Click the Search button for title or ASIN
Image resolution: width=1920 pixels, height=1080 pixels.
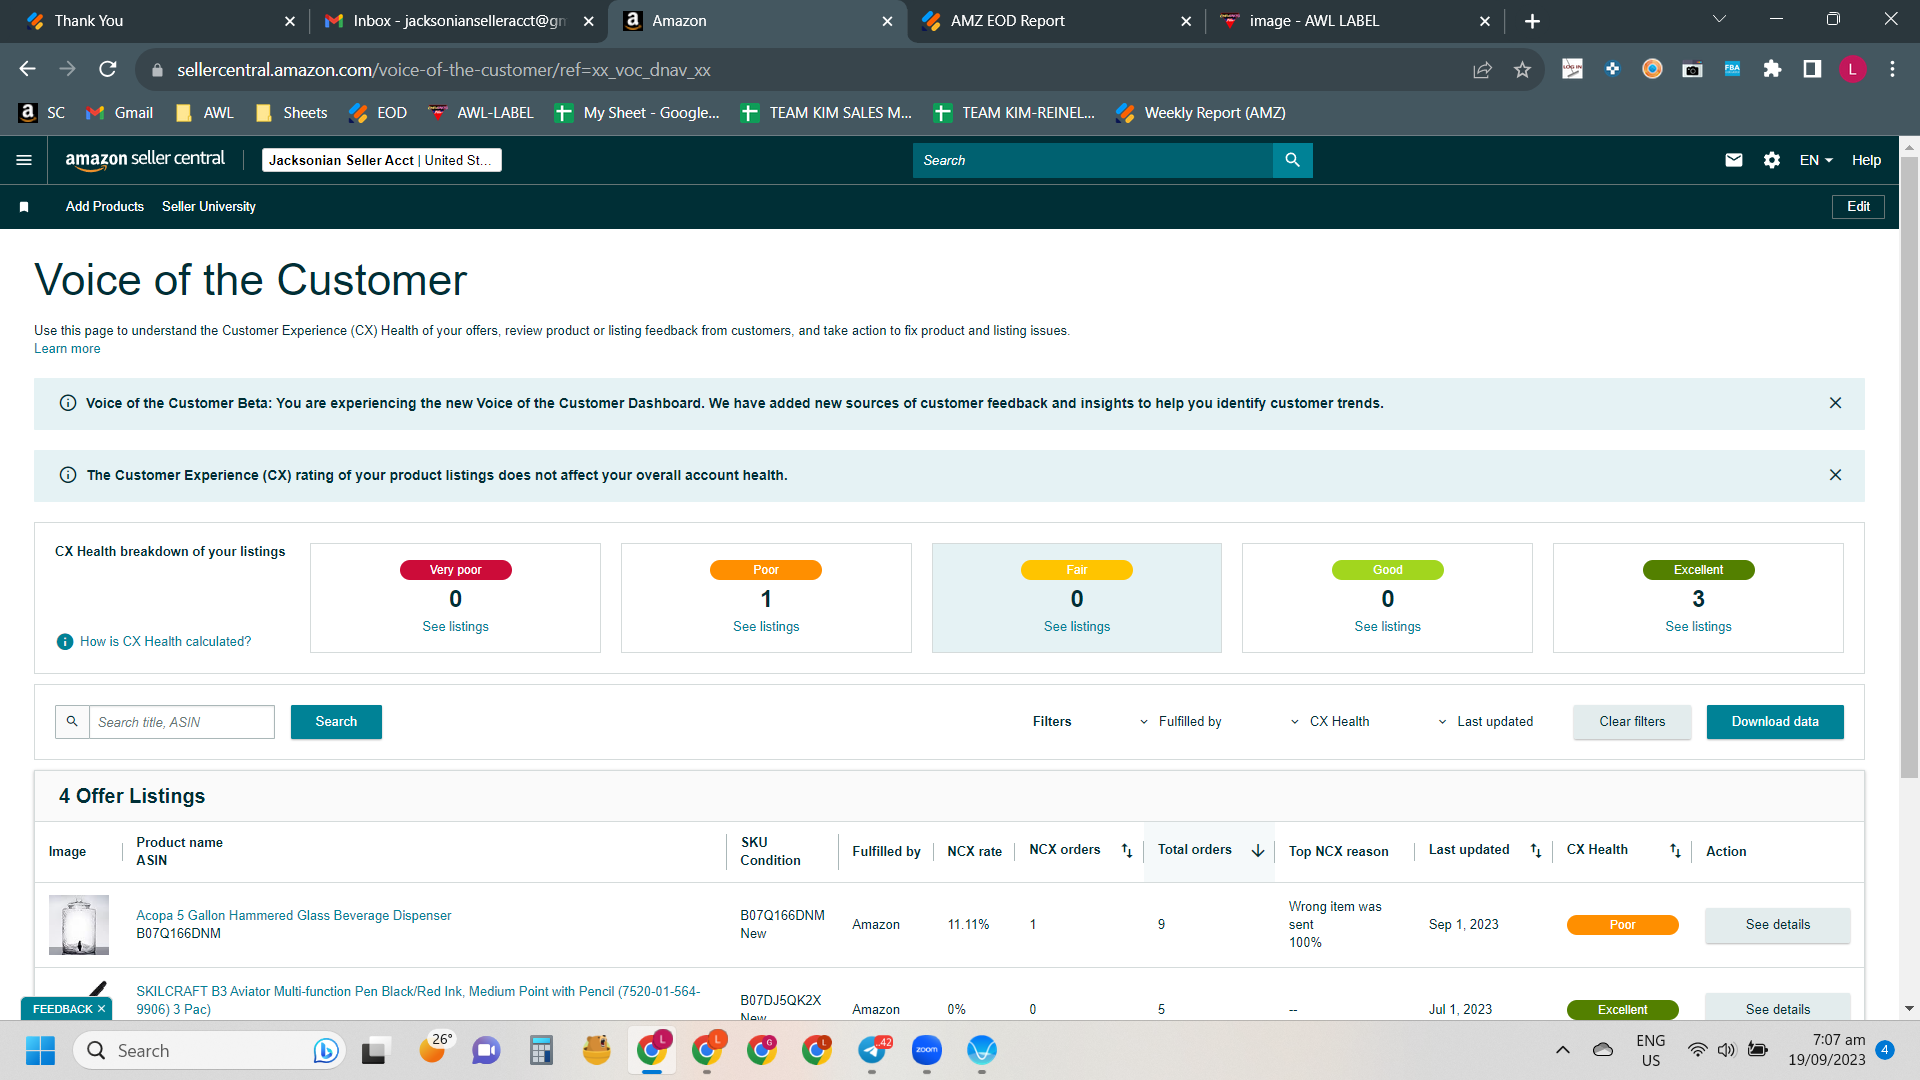coord(336,722)
